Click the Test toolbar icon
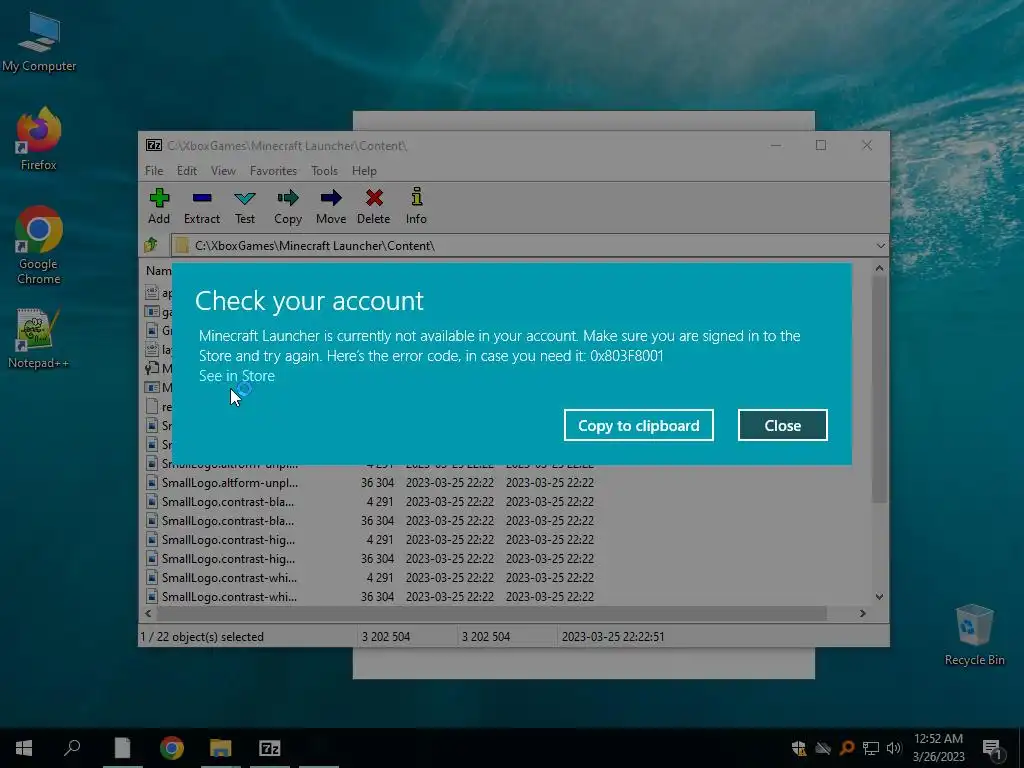 [245, 206]
